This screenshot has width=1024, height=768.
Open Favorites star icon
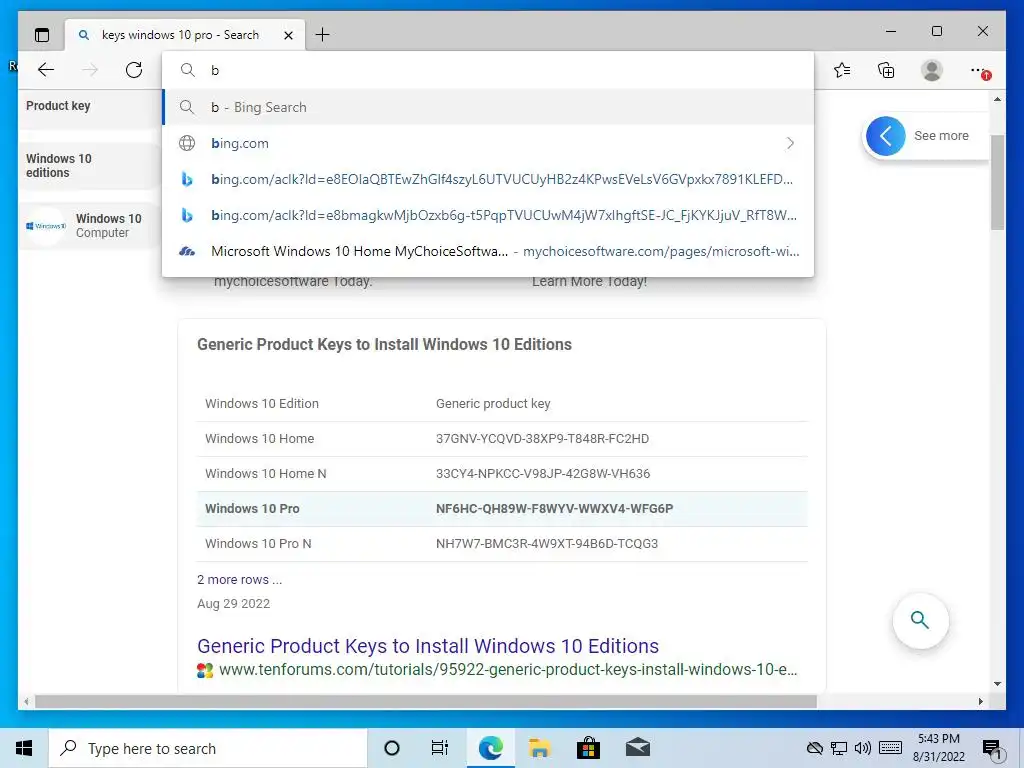click(x=842, y=70)
